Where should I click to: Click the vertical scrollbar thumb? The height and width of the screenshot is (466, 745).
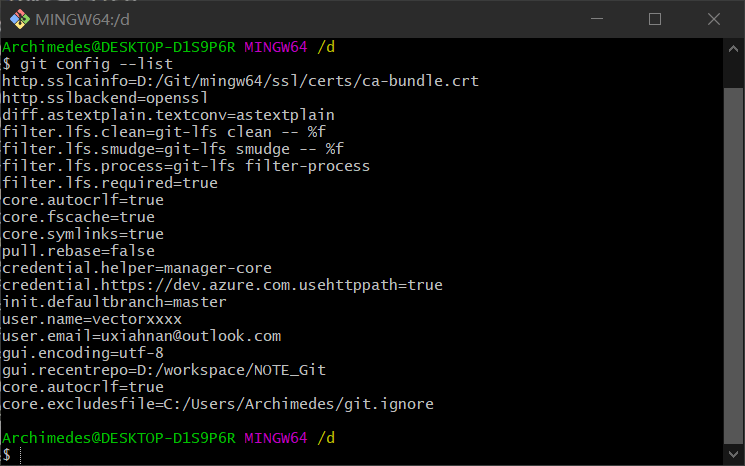tap(733, 266)
